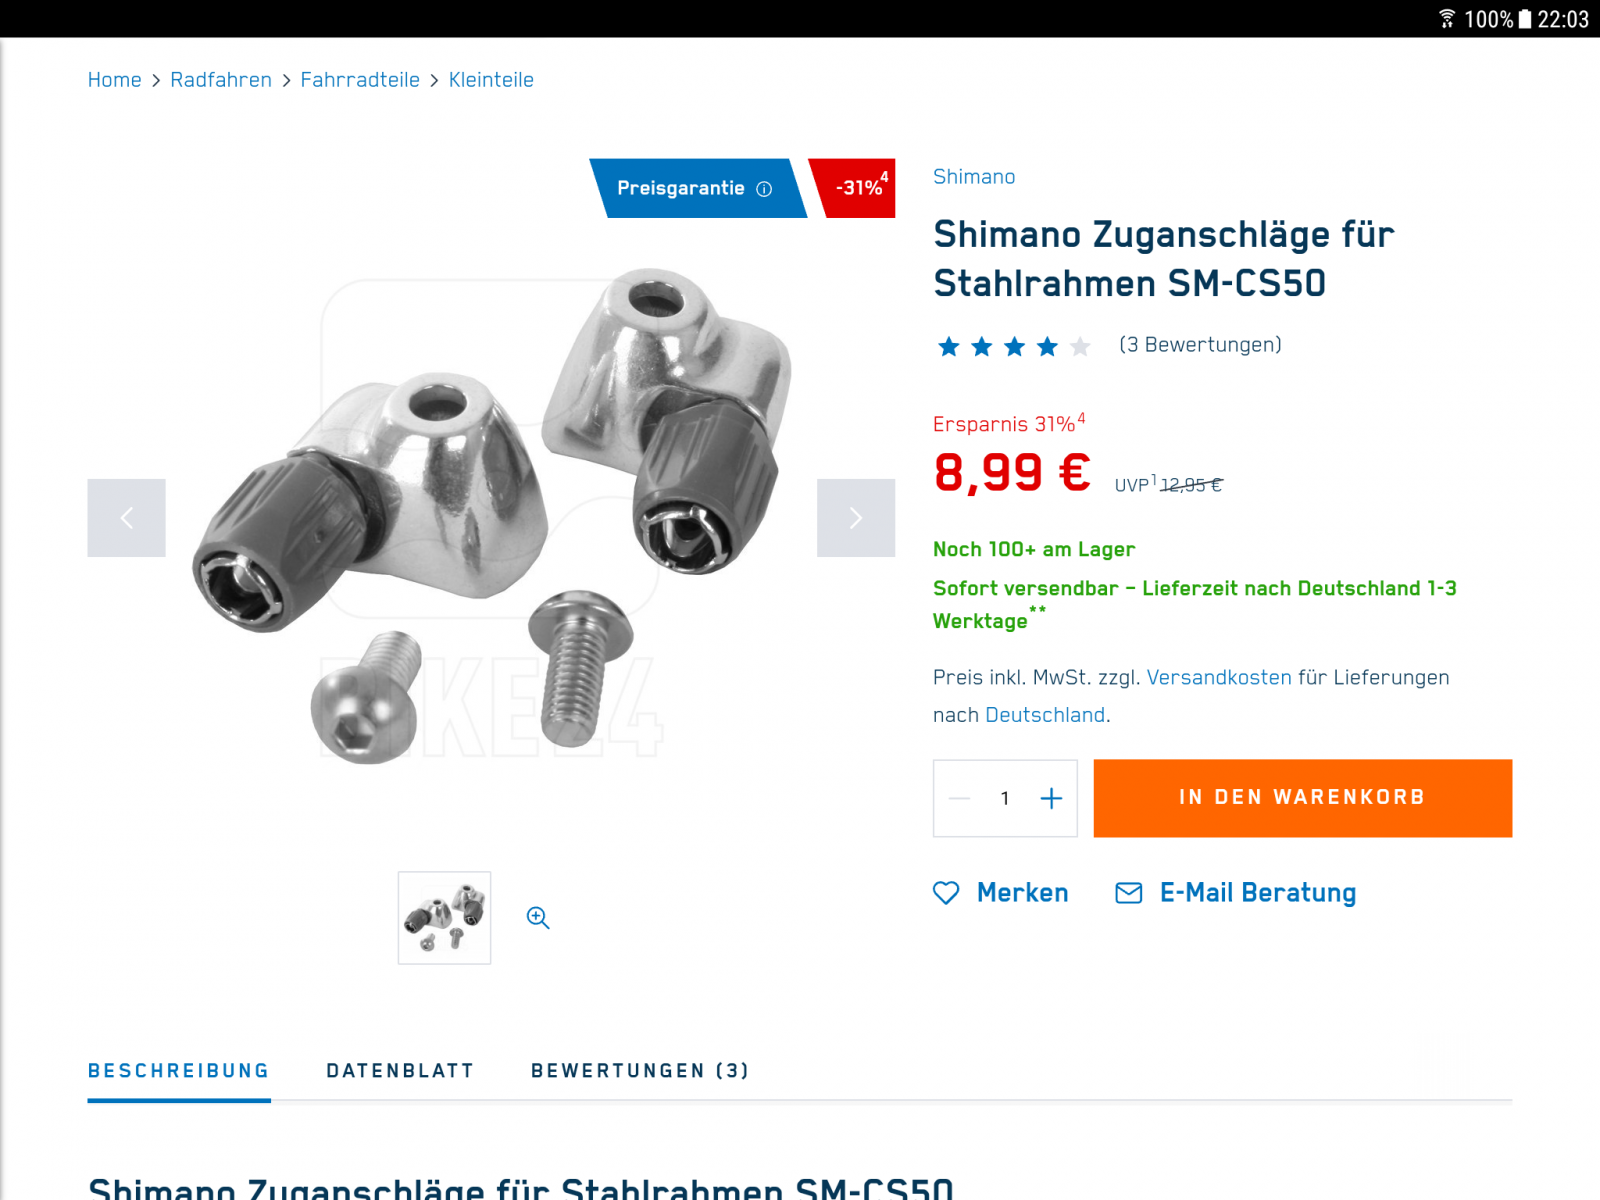Screen dimensions: 1600x1200
Task: Show previous product image arrow
Action: click(x=127, y=518)
